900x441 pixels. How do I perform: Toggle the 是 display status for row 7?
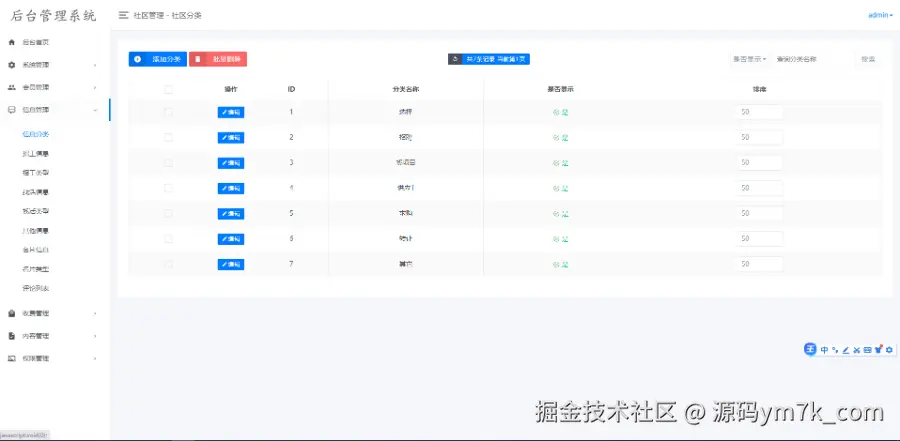click(x=560, y=265)
